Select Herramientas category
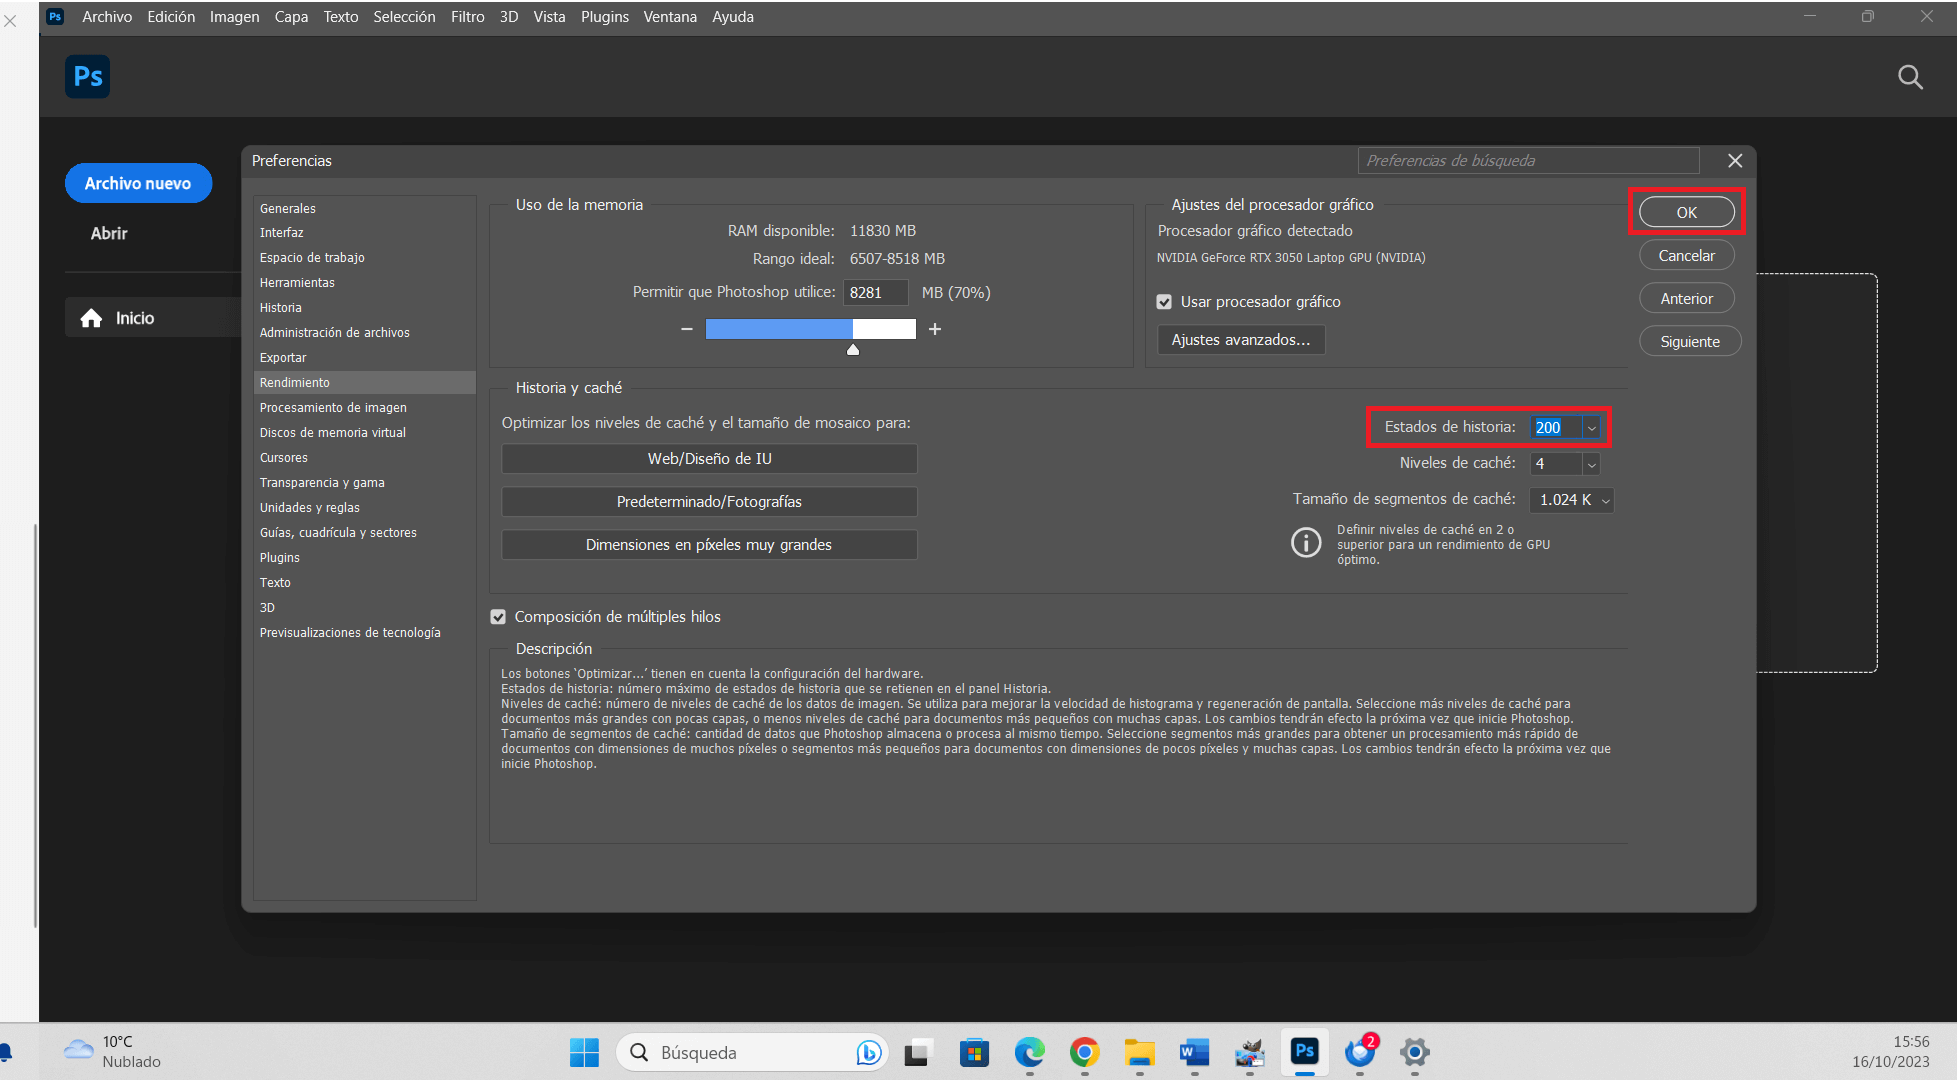 point(297,282)
